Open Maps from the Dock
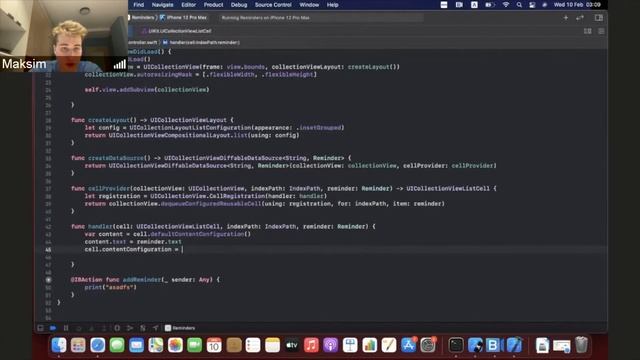The width and height of the screenshot is (640, 360). [x=156, y=345]
